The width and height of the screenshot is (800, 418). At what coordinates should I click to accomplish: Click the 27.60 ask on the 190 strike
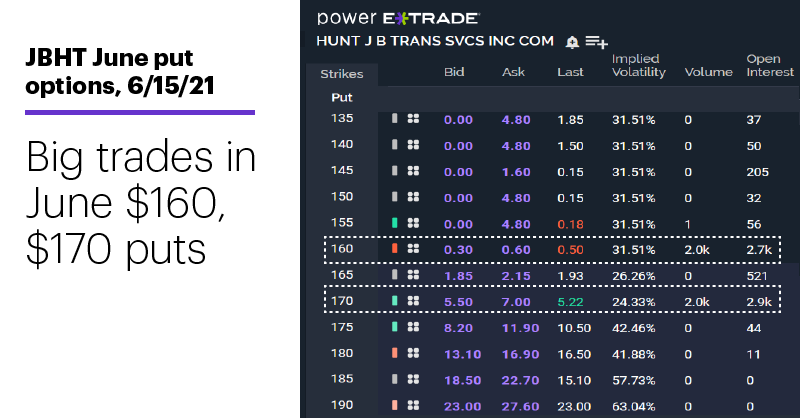(520, 407)
